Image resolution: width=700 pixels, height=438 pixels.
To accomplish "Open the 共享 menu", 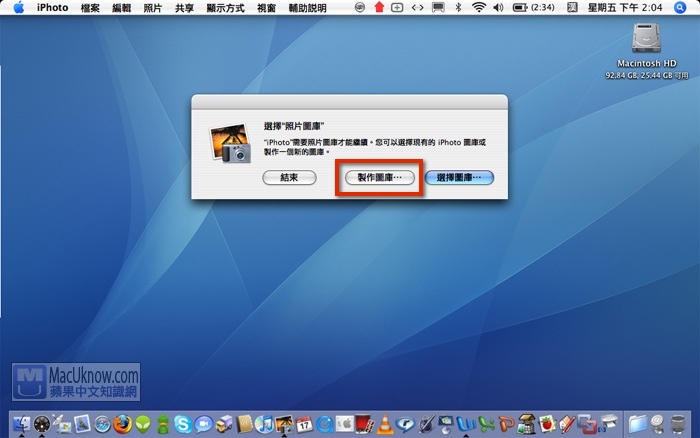I will pos(184,8).
